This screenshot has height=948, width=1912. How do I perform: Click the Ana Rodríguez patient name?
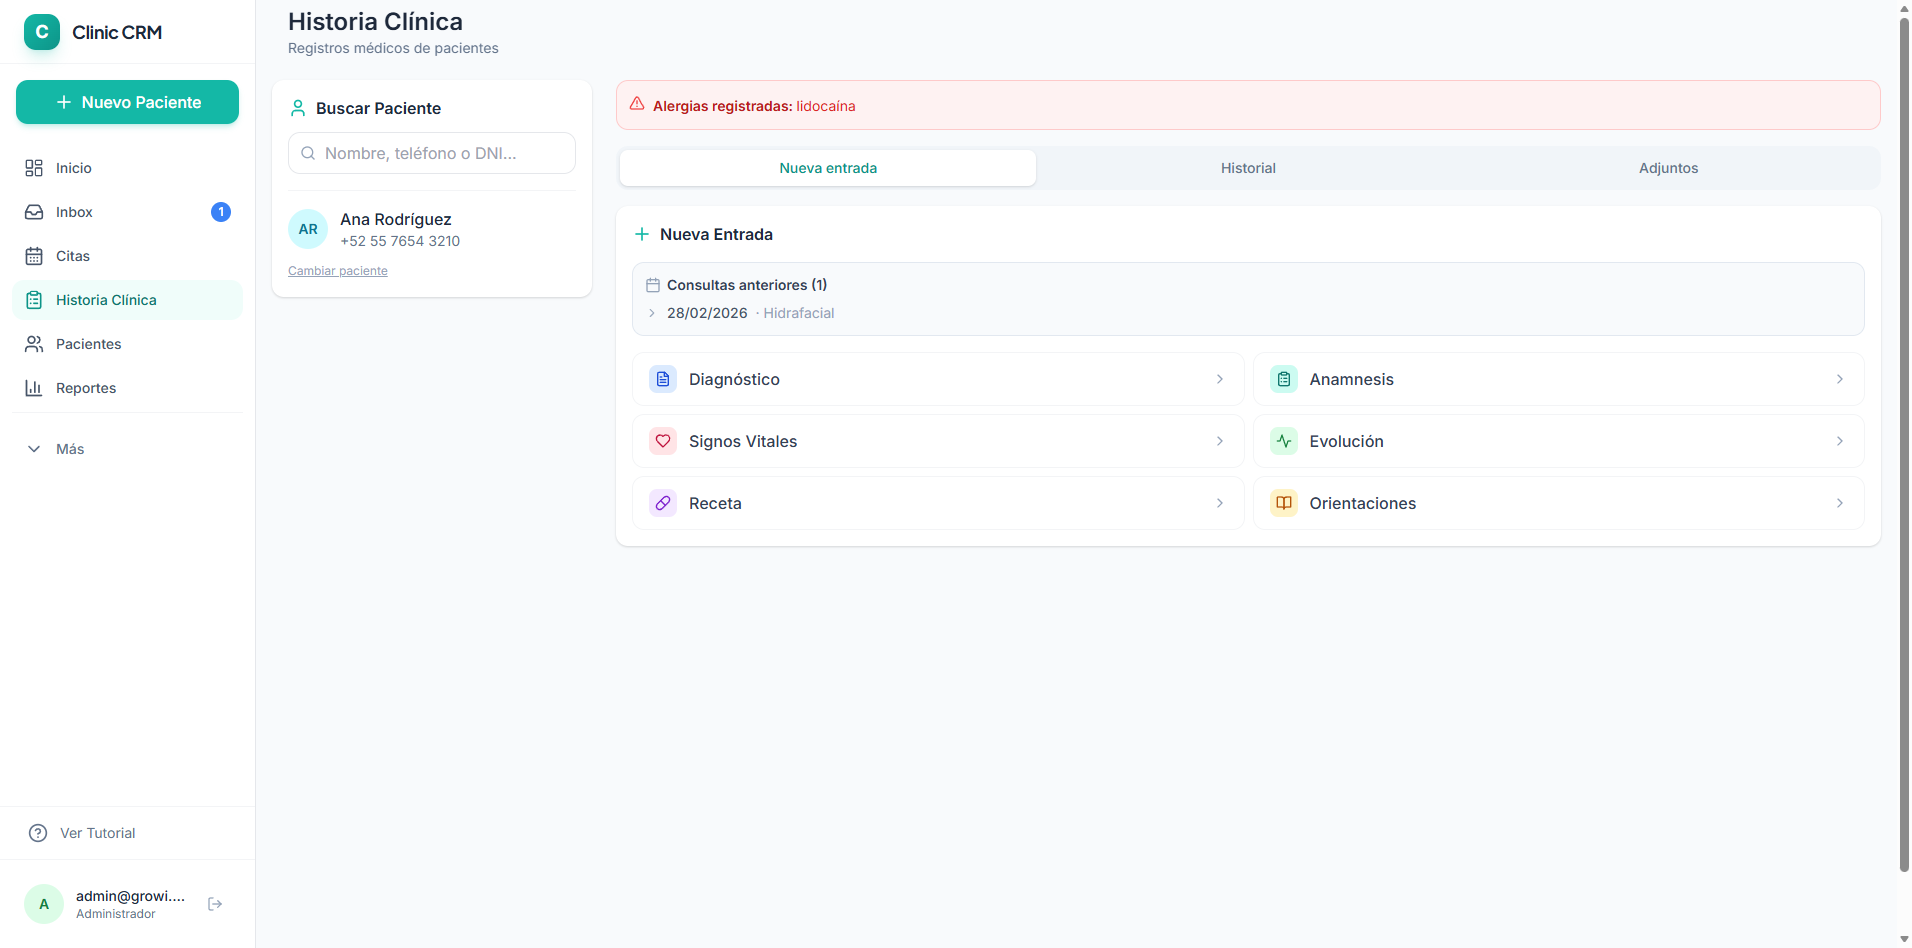[x=396, y=219]
